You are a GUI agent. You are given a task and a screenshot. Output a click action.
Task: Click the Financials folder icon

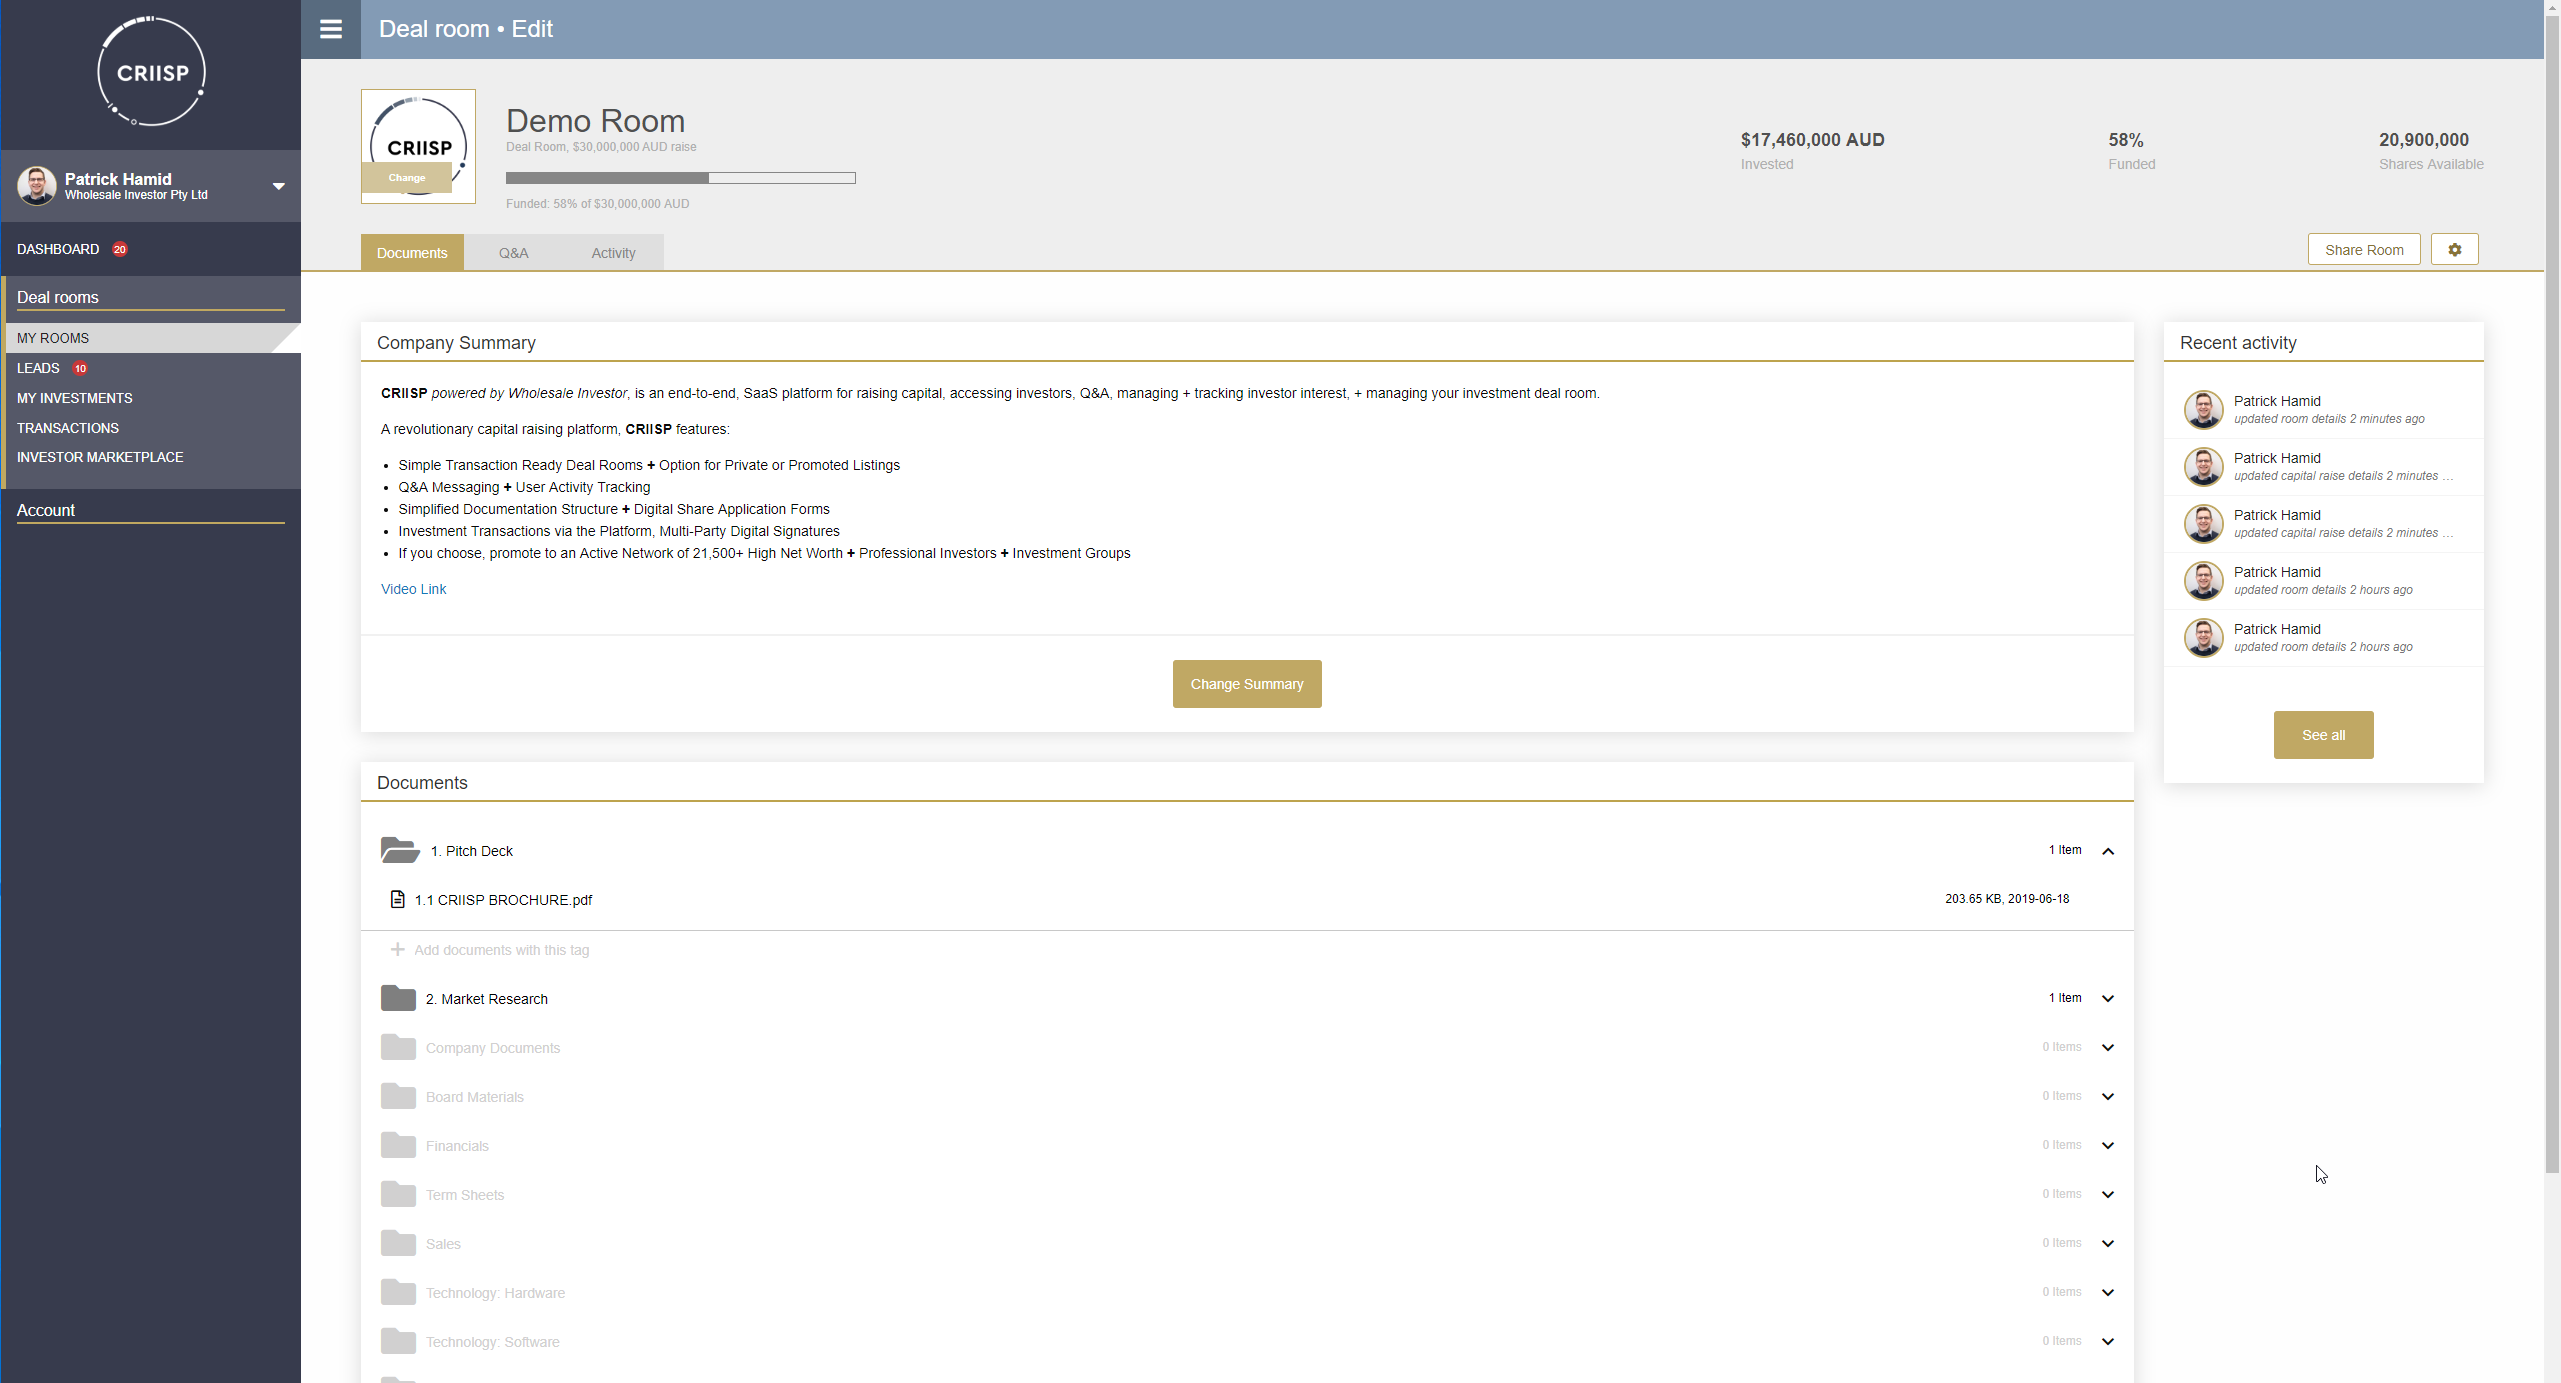tap(398, 1145)
